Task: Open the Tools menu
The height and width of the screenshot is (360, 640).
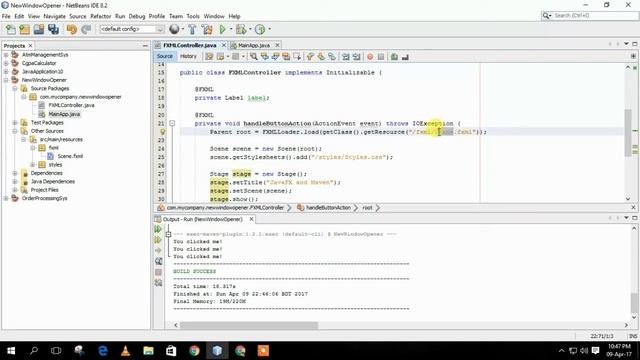Action: click(193, 16)
